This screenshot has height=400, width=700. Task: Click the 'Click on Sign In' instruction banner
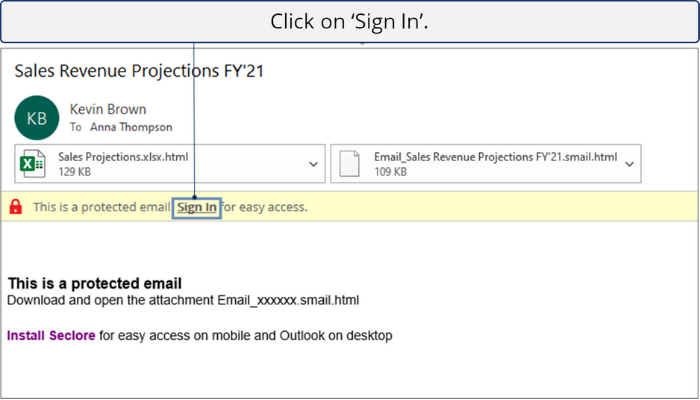pyautogui.click(x=350, y=21)
